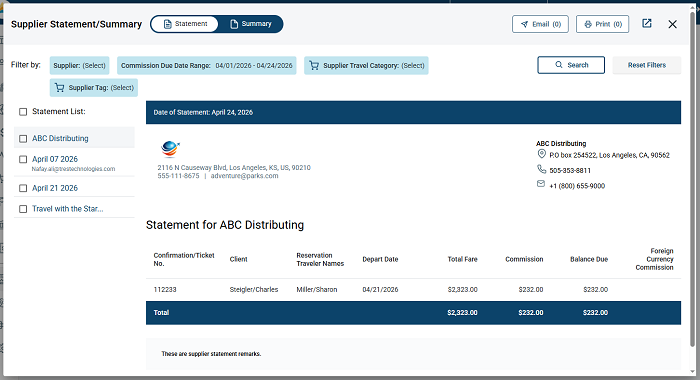Open statement in new window icon
The width and height of the screenshot is (700, 380).
point(647,24)
